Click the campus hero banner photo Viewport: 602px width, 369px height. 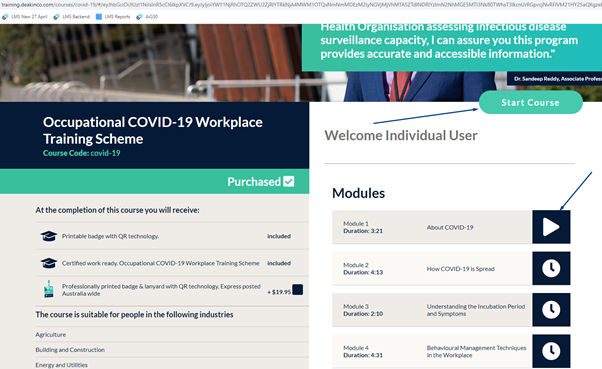[150, 63]
